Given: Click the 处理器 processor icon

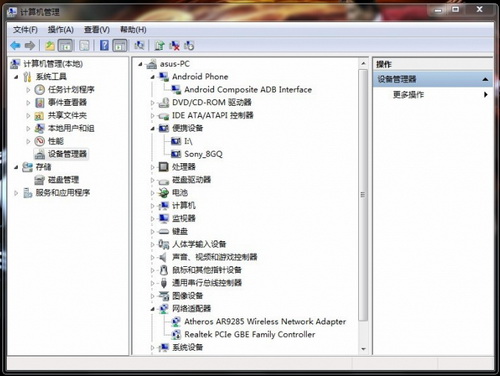Looking at the screenshot, I should coord(164,167).
